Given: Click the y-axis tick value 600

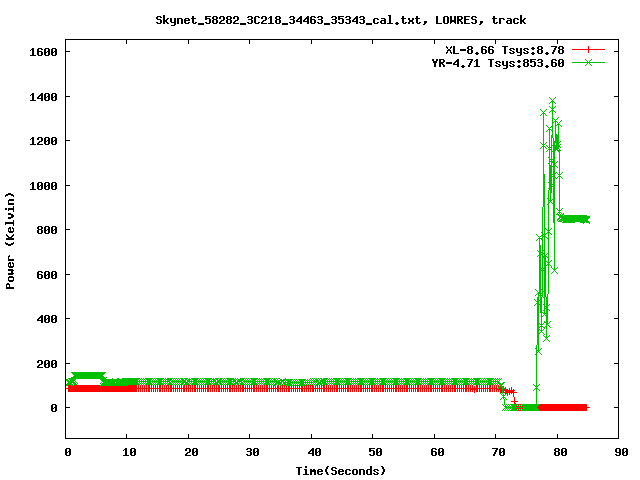Looking at the screenshot, I should (47, 275).
